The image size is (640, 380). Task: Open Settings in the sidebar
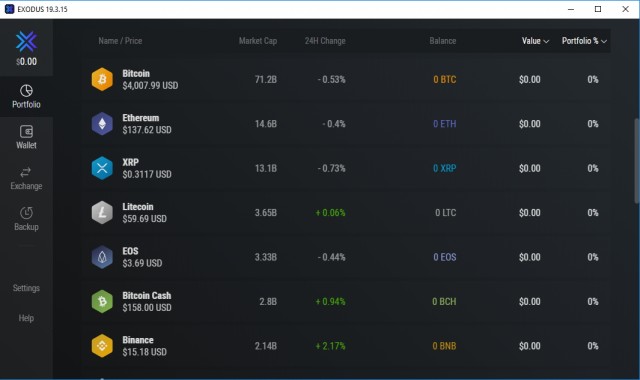pyautogui.click(x=26, y=288)
